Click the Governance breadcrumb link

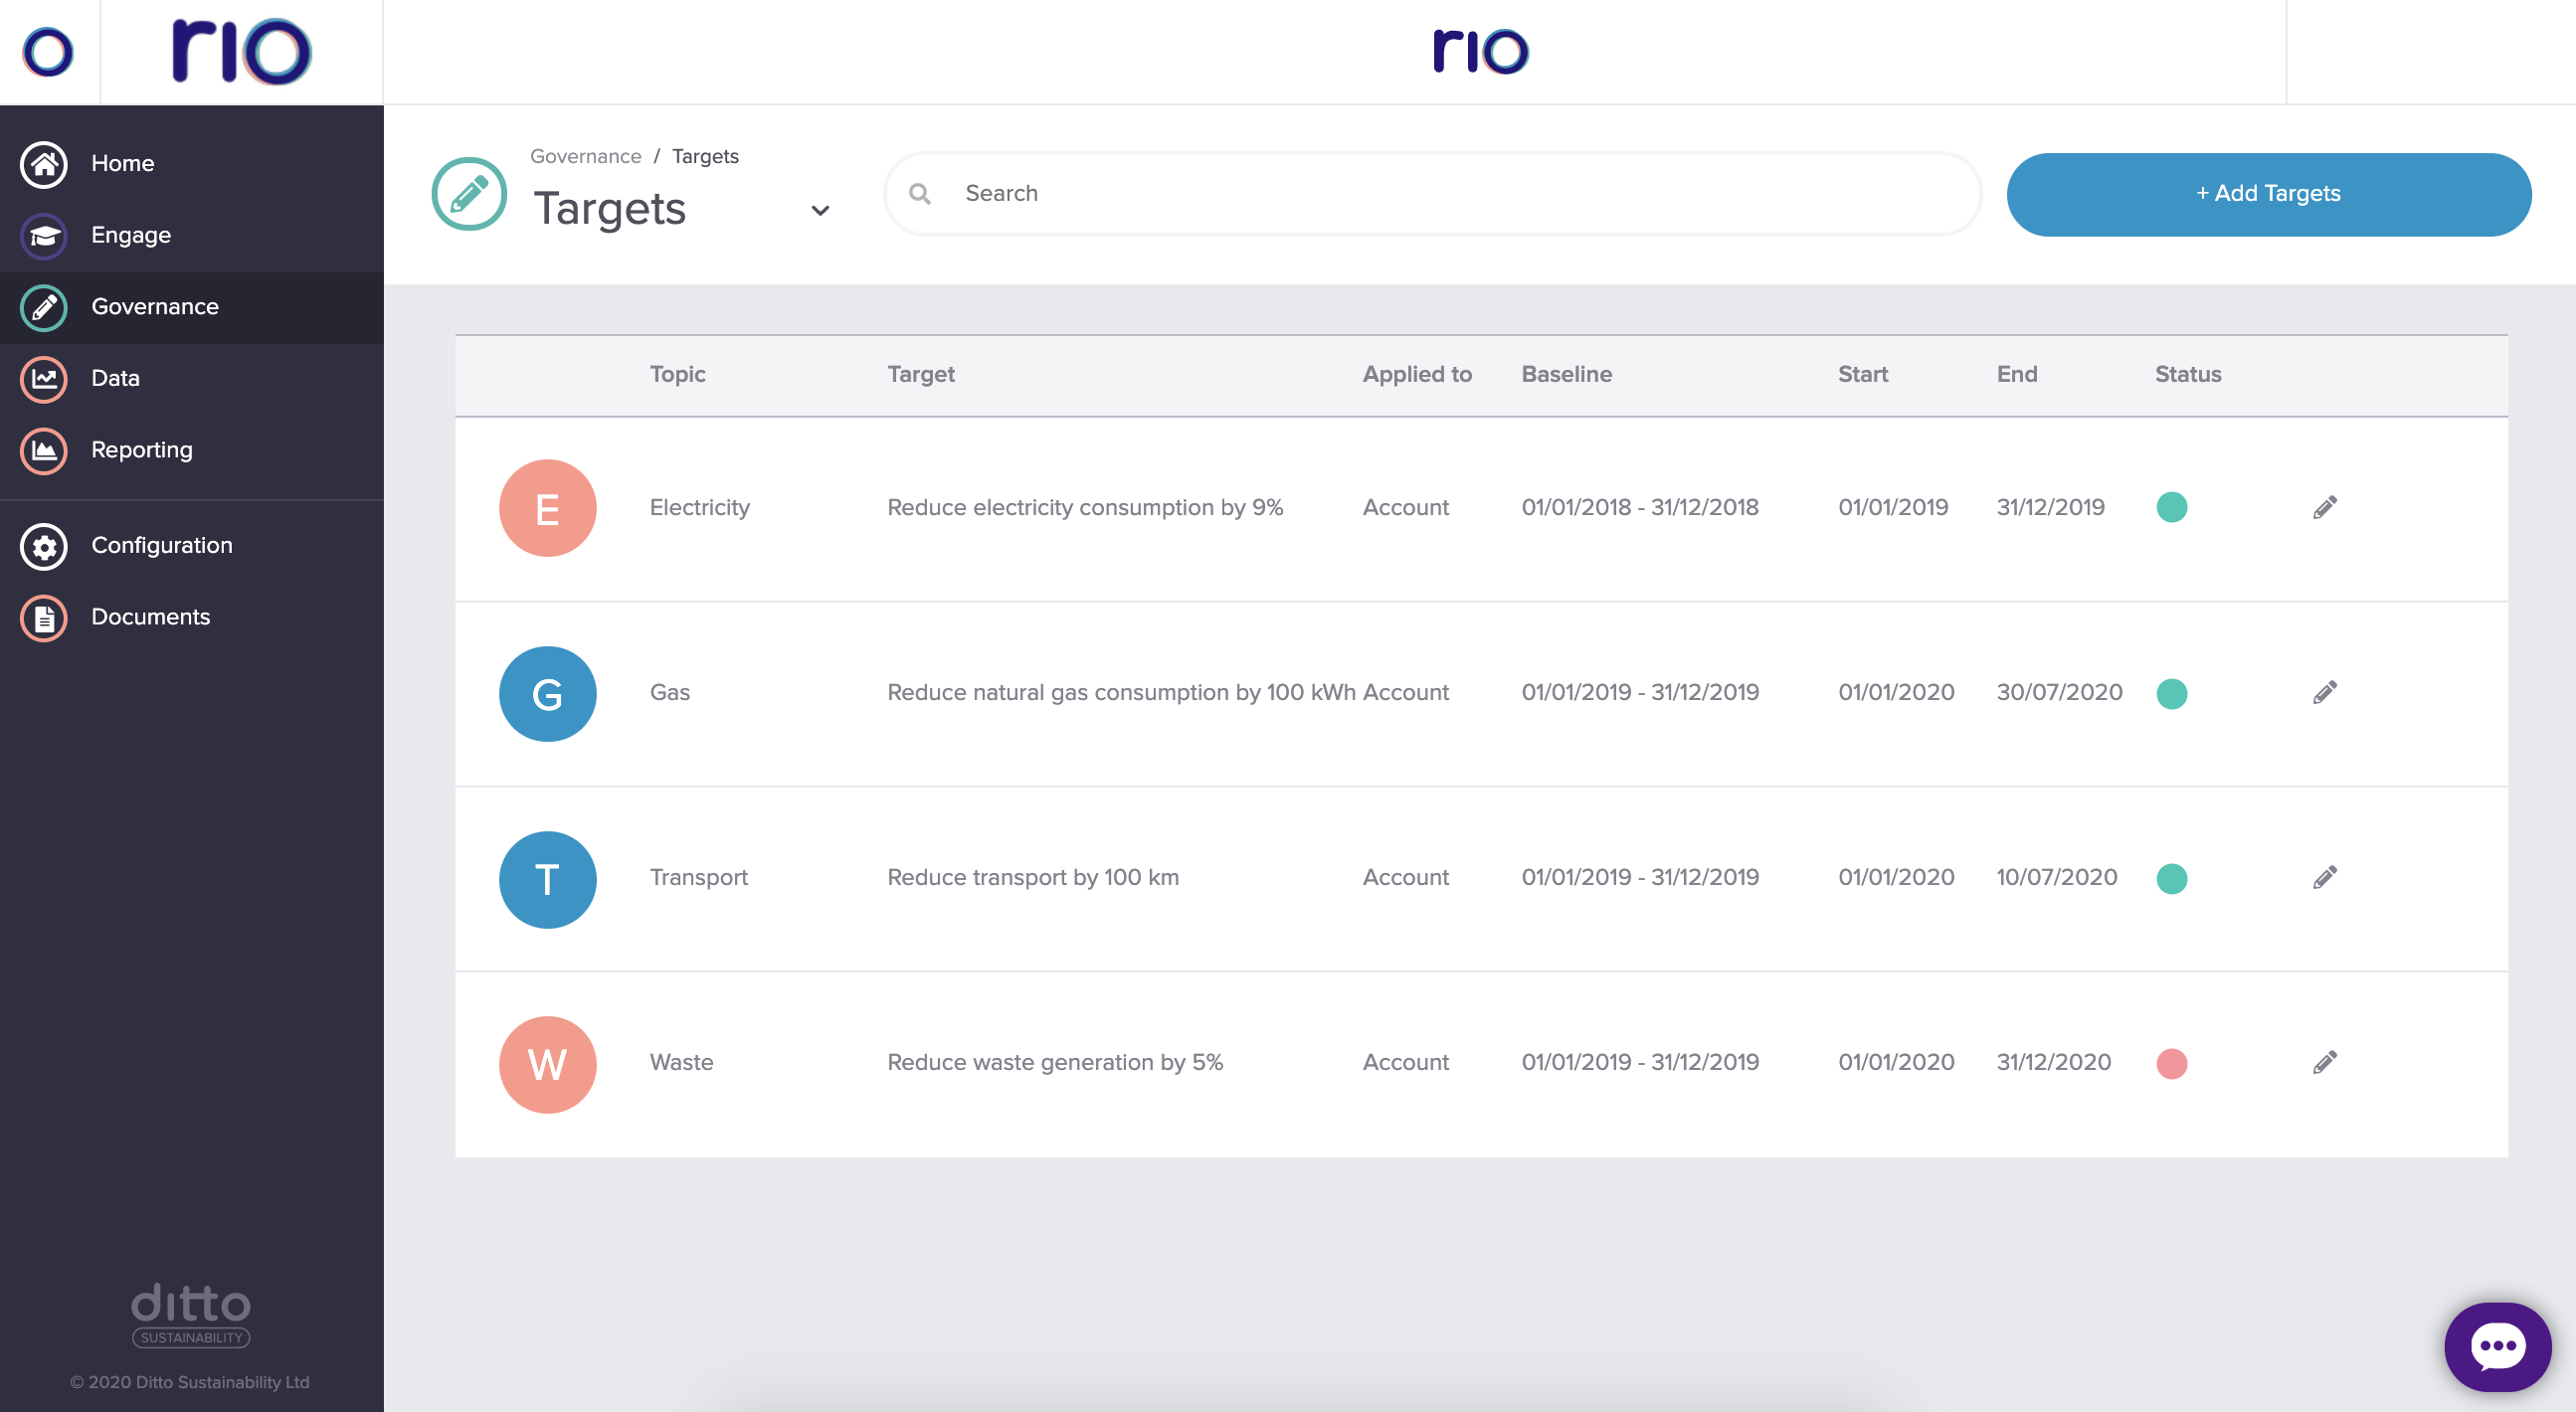(585, 157)
